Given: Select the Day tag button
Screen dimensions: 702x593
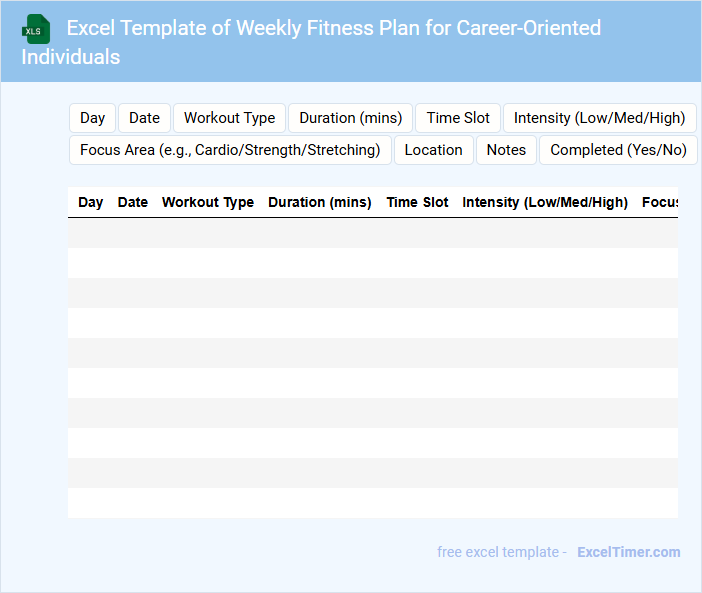Looking at the screenshot, I should (93, 118).
